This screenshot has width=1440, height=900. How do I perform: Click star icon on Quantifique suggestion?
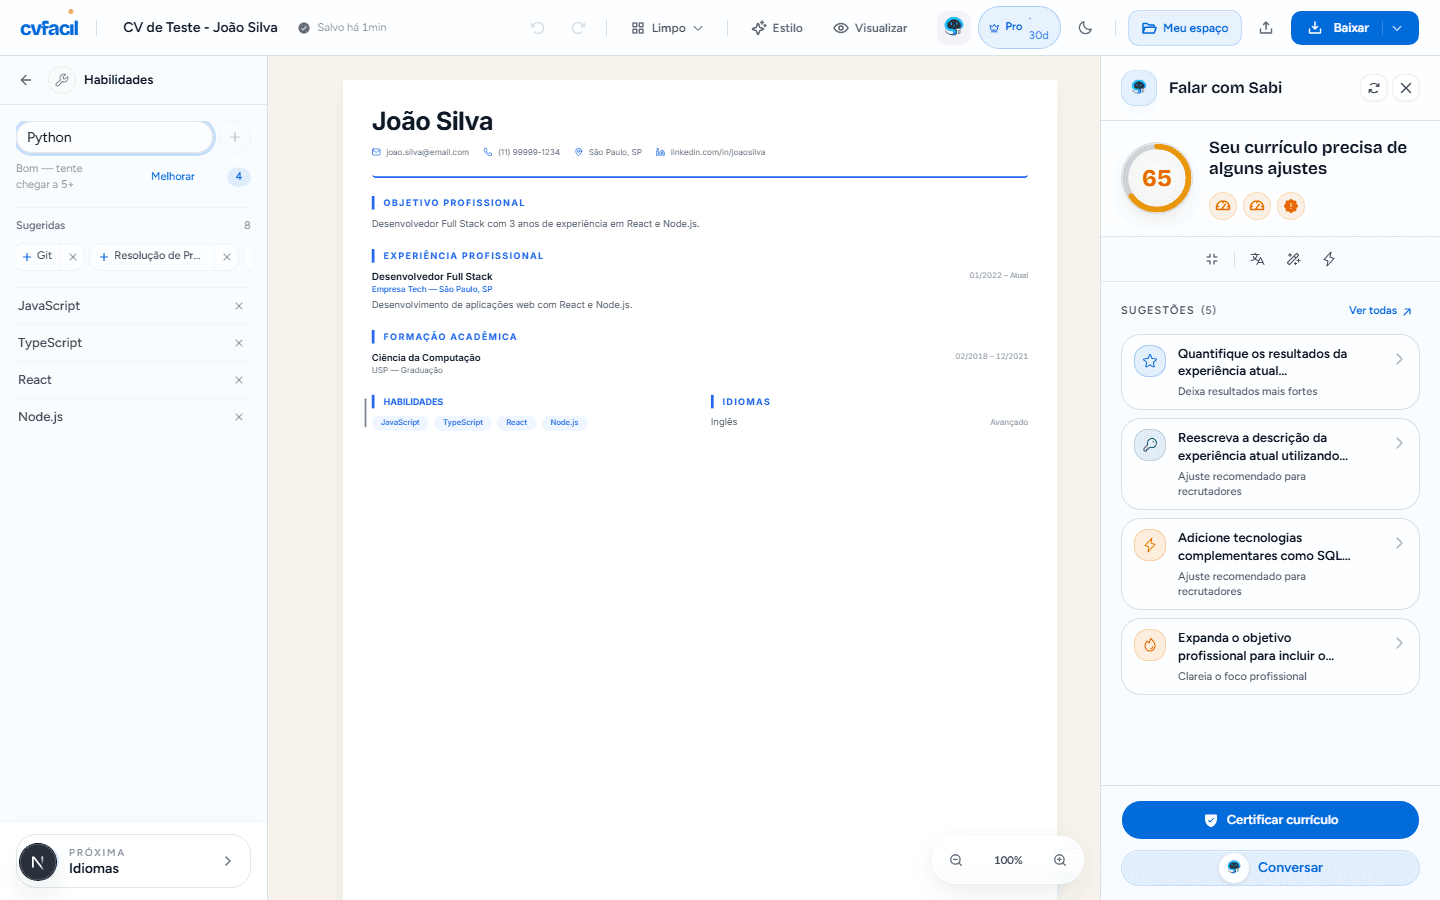[x=1150, y=361]
